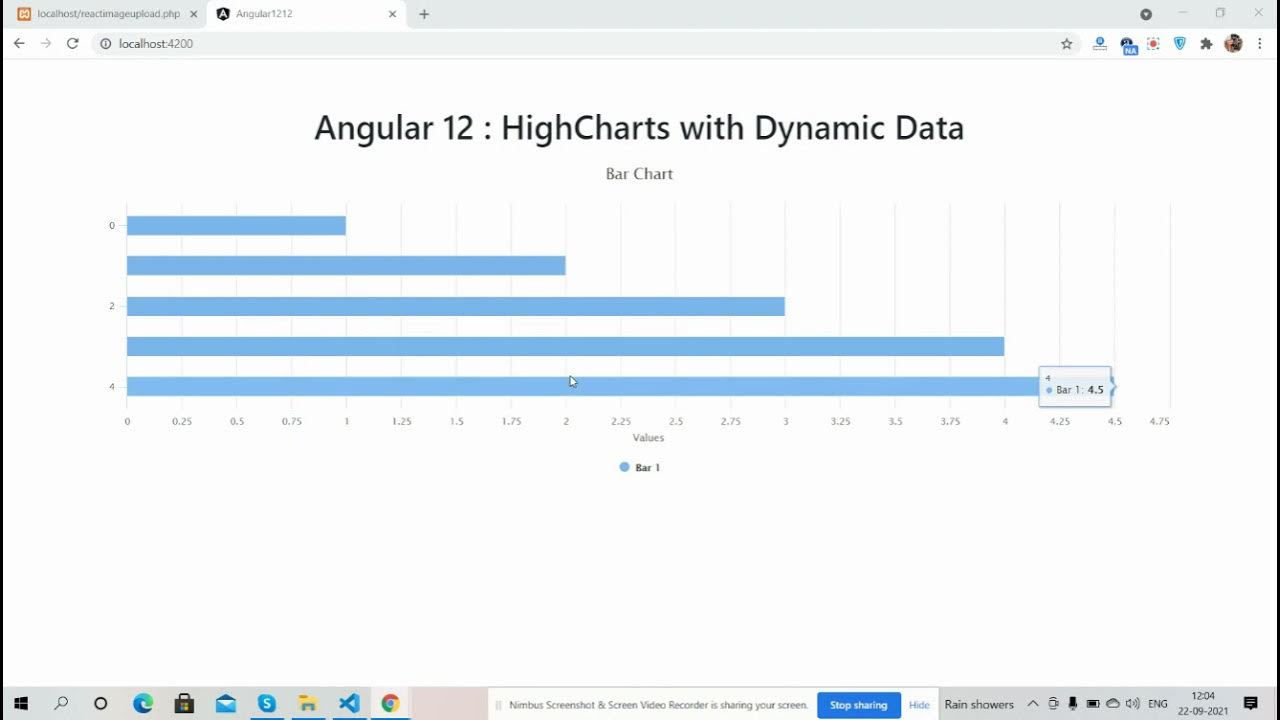Click the x-axis label 0.25
The height and width of the screenshot is (720, 1280).
point(182,422)
